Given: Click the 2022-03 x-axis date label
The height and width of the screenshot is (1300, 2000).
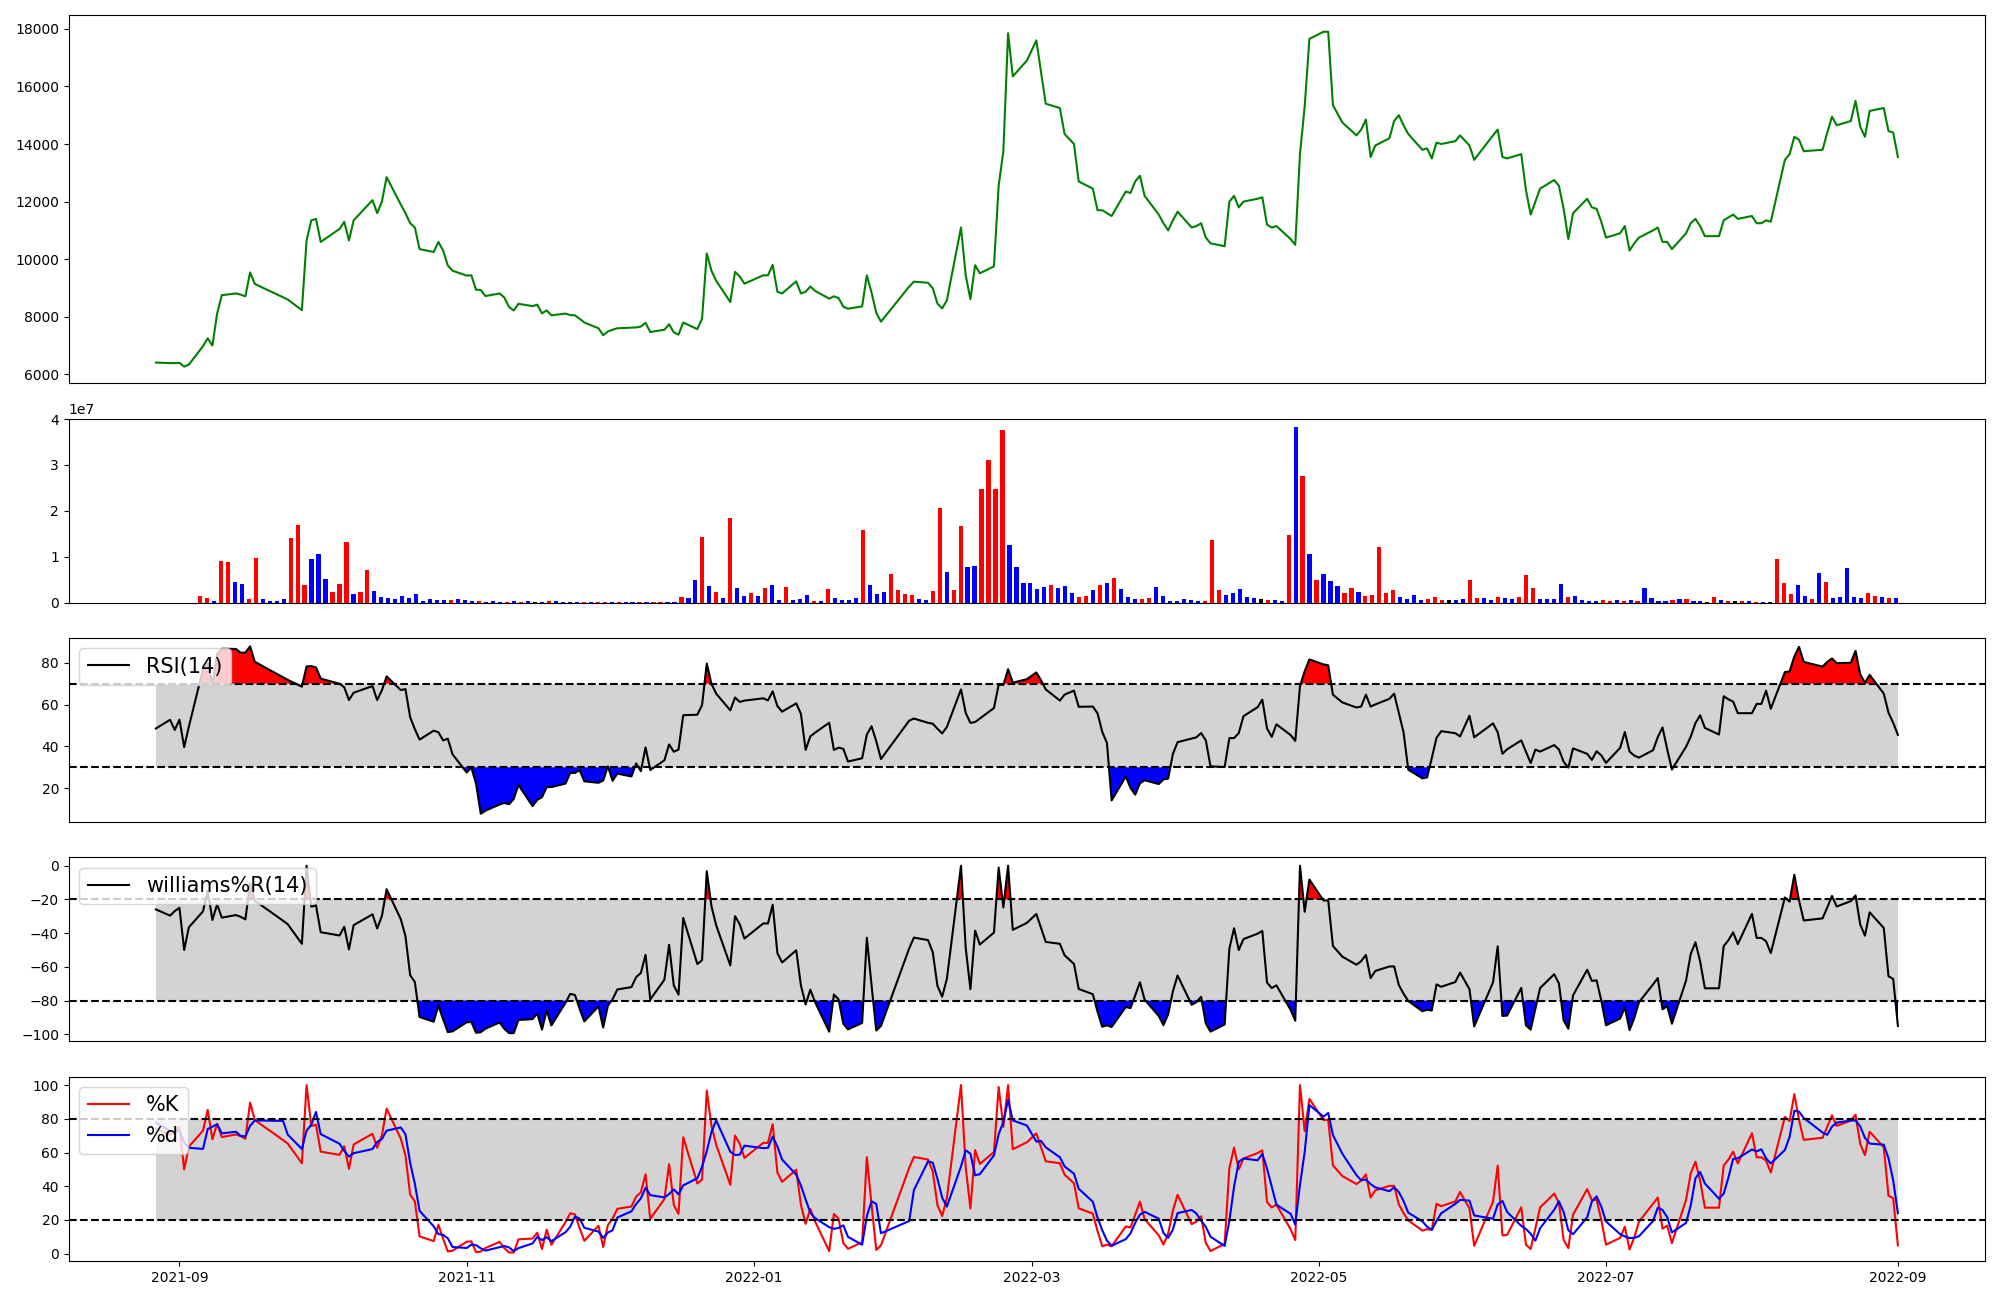Looking at the screenshot, I should click(1031, 1277).
